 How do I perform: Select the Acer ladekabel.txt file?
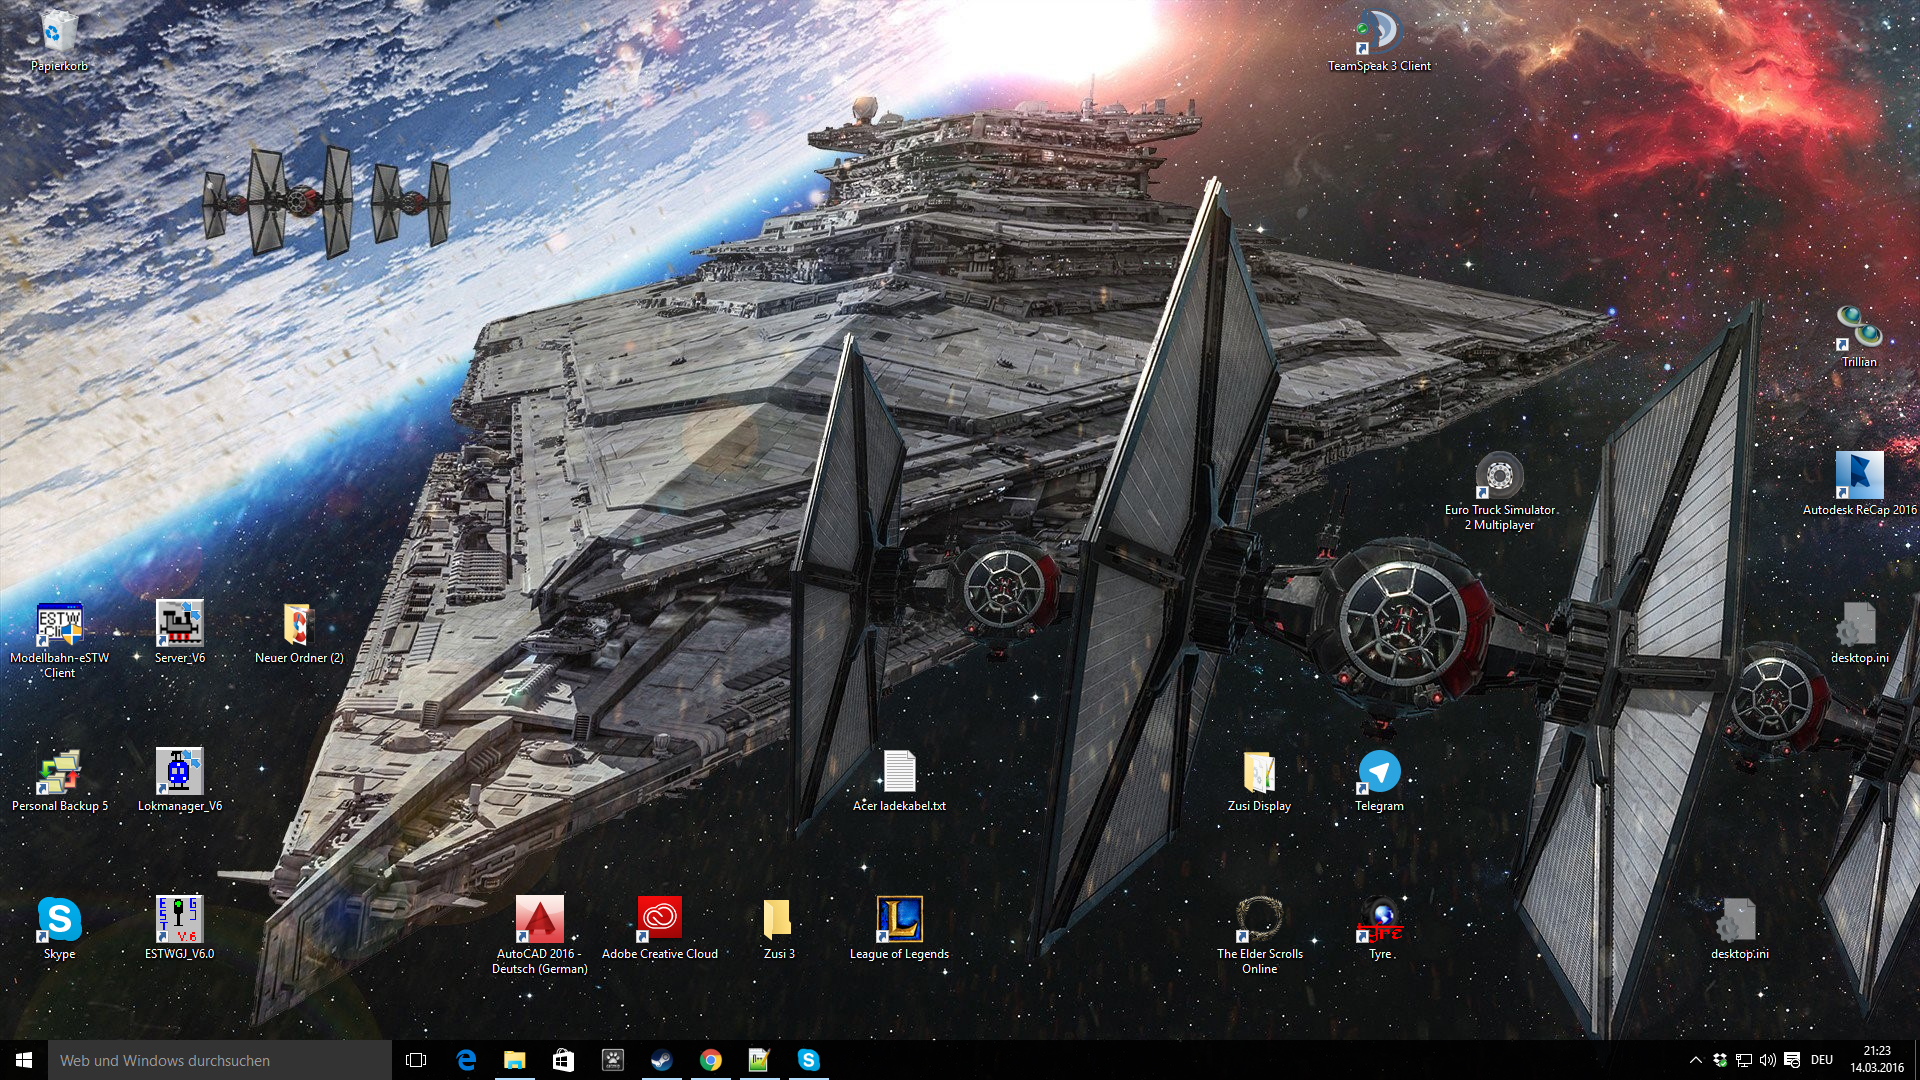tap(899, 781)
